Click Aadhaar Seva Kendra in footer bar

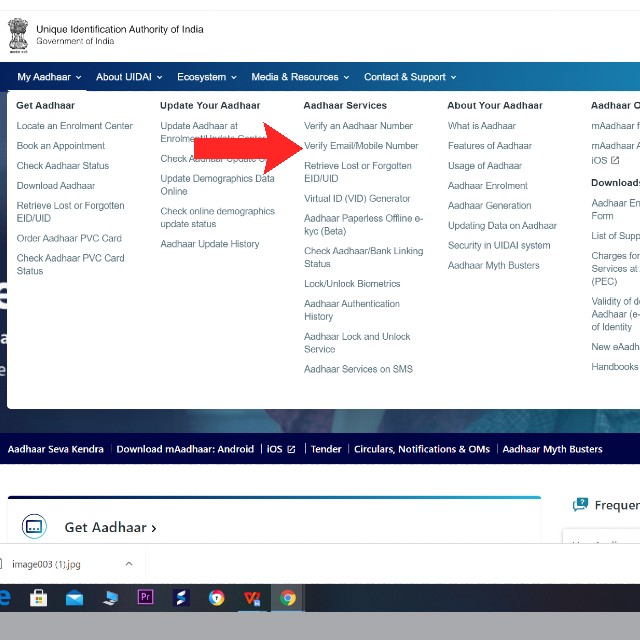click(56, 449)
